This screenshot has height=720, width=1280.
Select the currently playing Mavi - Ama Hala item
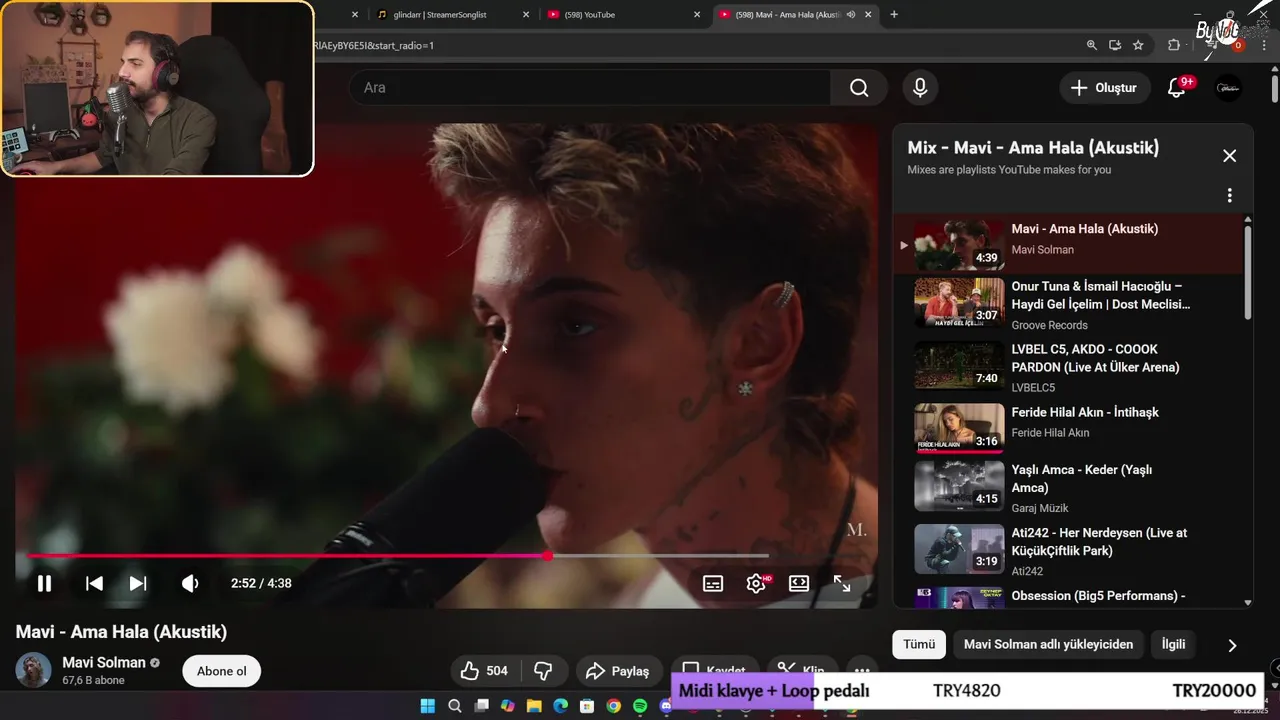click(1066, 244)
